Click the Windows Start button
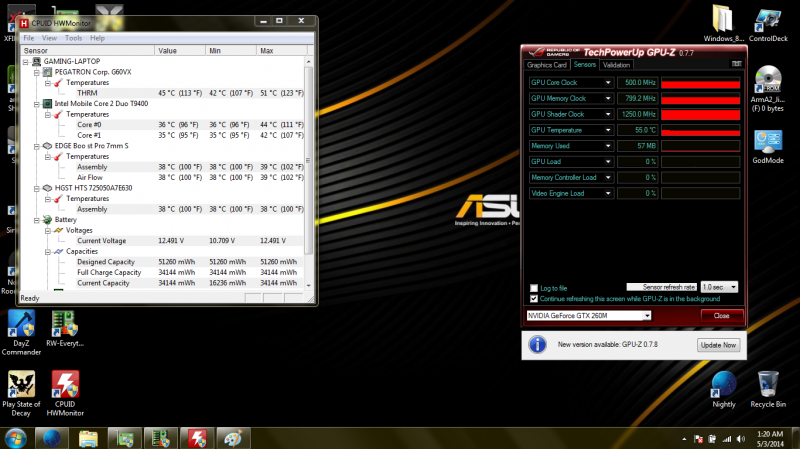Screen dimensions: 800x449 (x=16, y=439)
